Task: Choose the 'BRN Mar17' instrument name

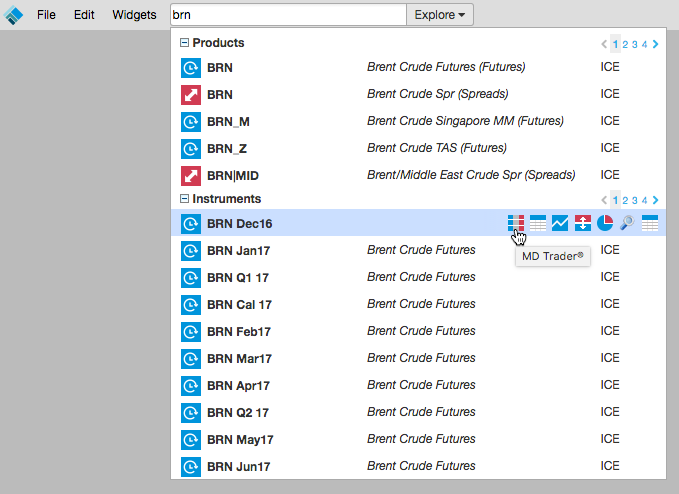Action: [239, 358]
